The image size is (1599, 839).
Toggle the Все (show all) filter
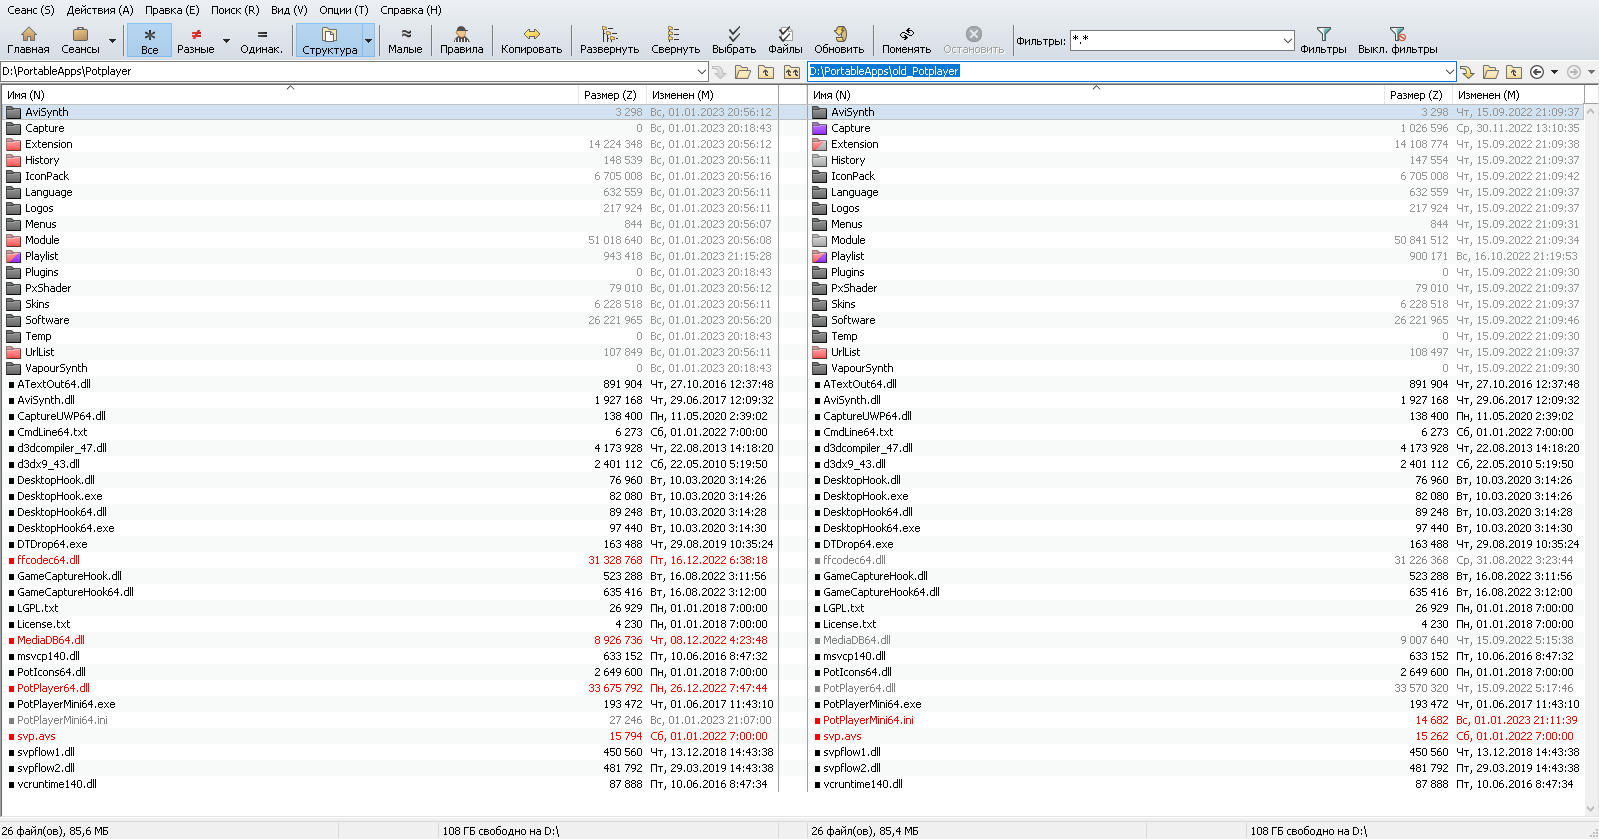(x=149, y=41)
